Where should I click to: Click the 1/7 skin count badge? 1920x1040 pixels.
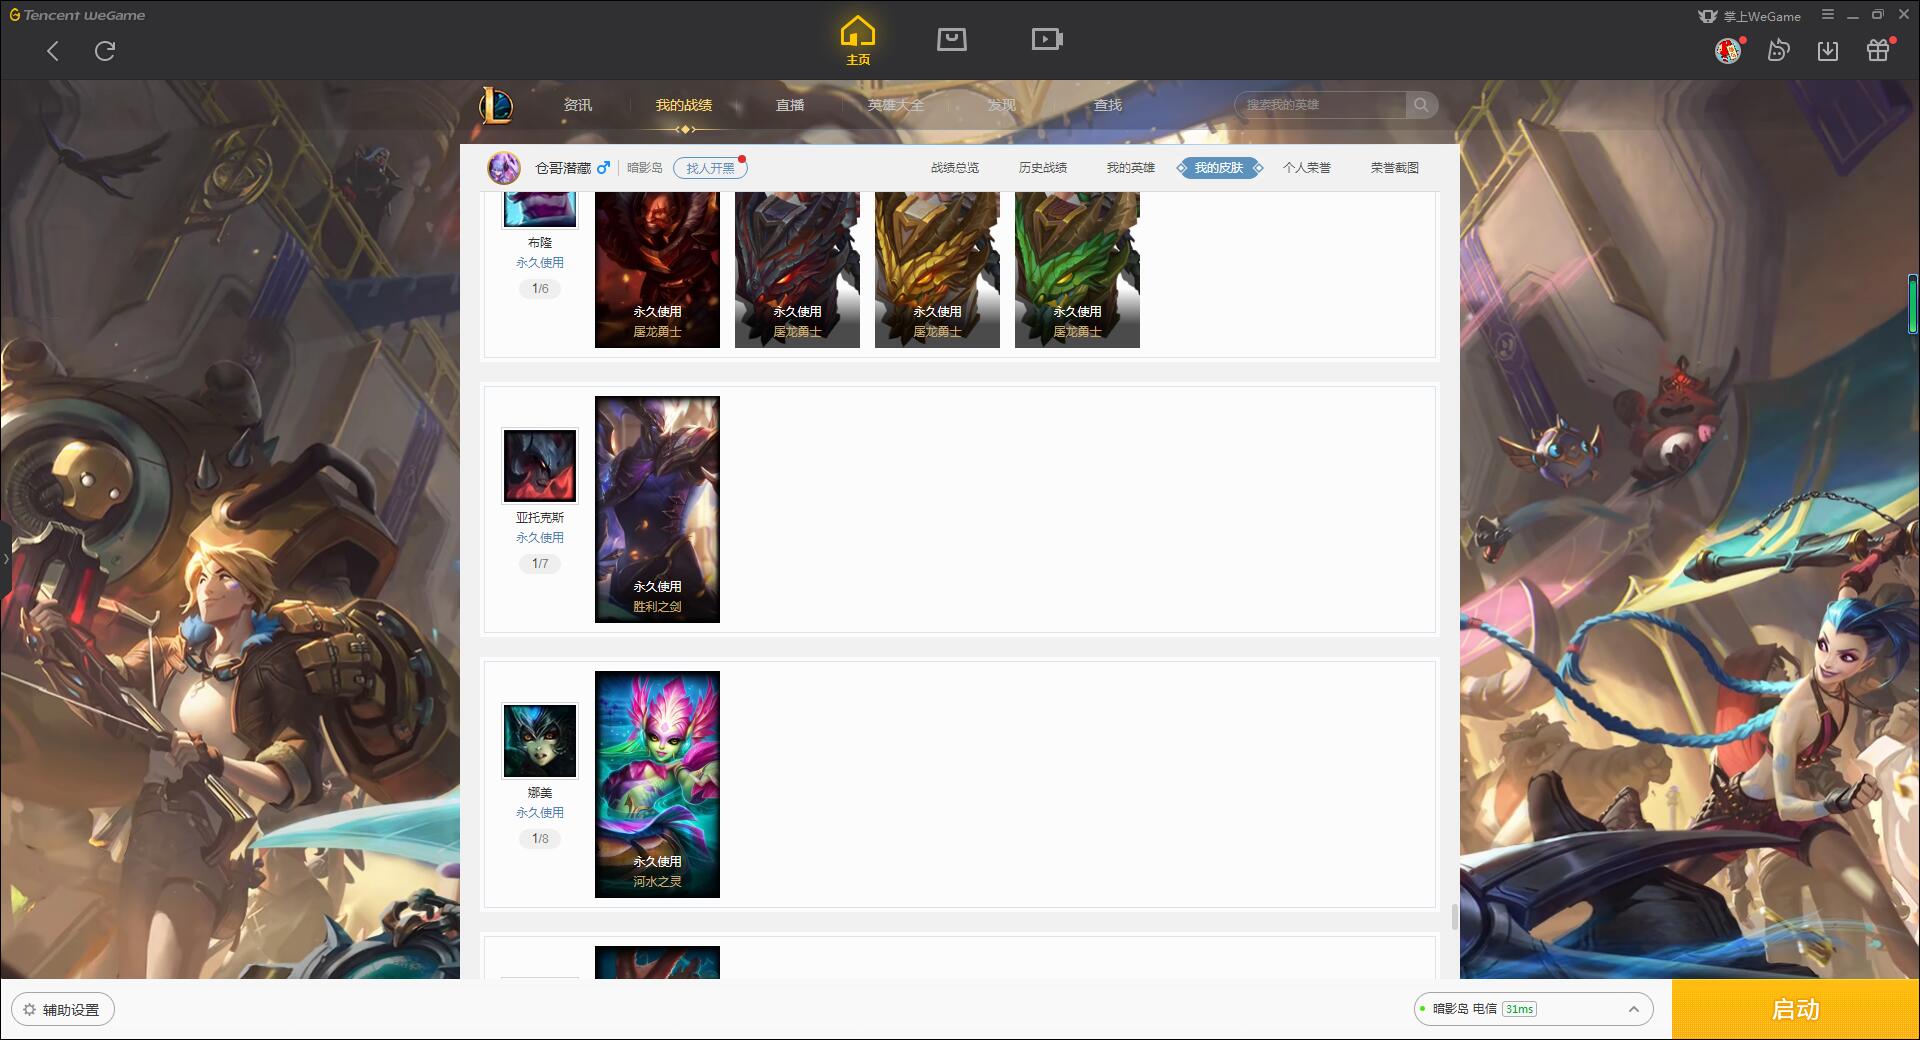[x=540, y=564]
